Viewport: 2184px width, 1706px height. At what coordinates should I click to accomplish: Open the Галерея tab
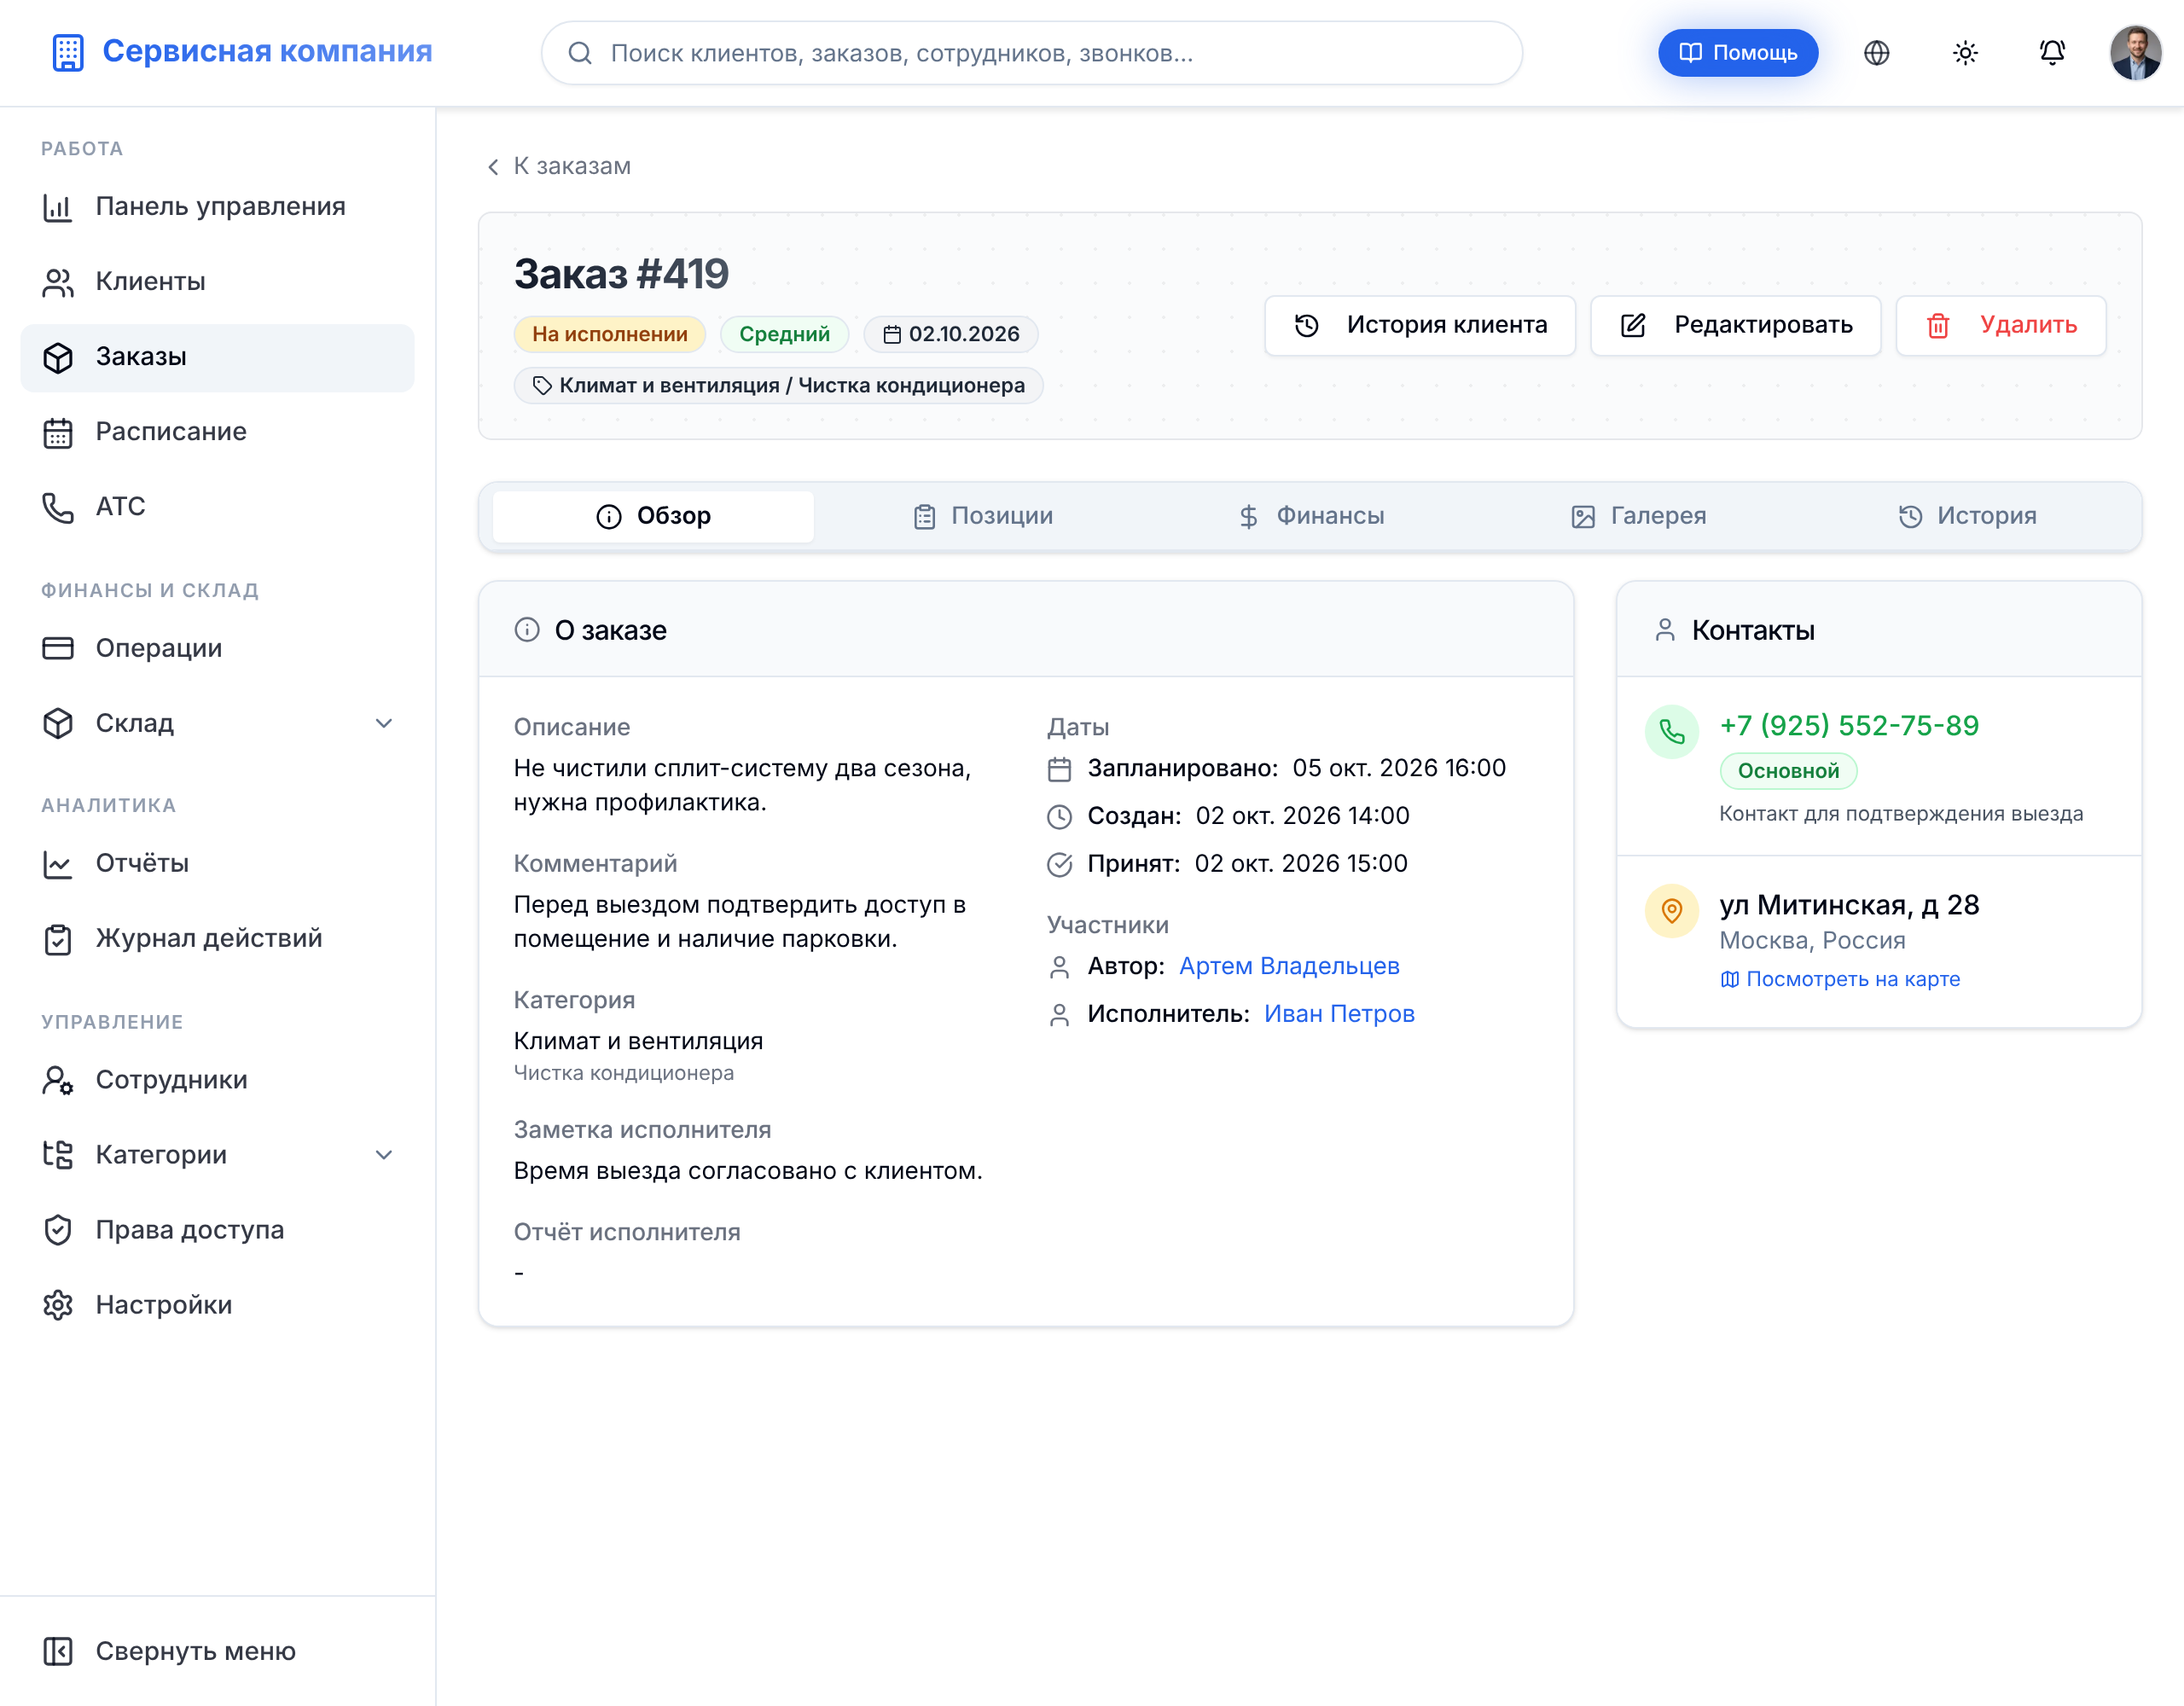1638,516
